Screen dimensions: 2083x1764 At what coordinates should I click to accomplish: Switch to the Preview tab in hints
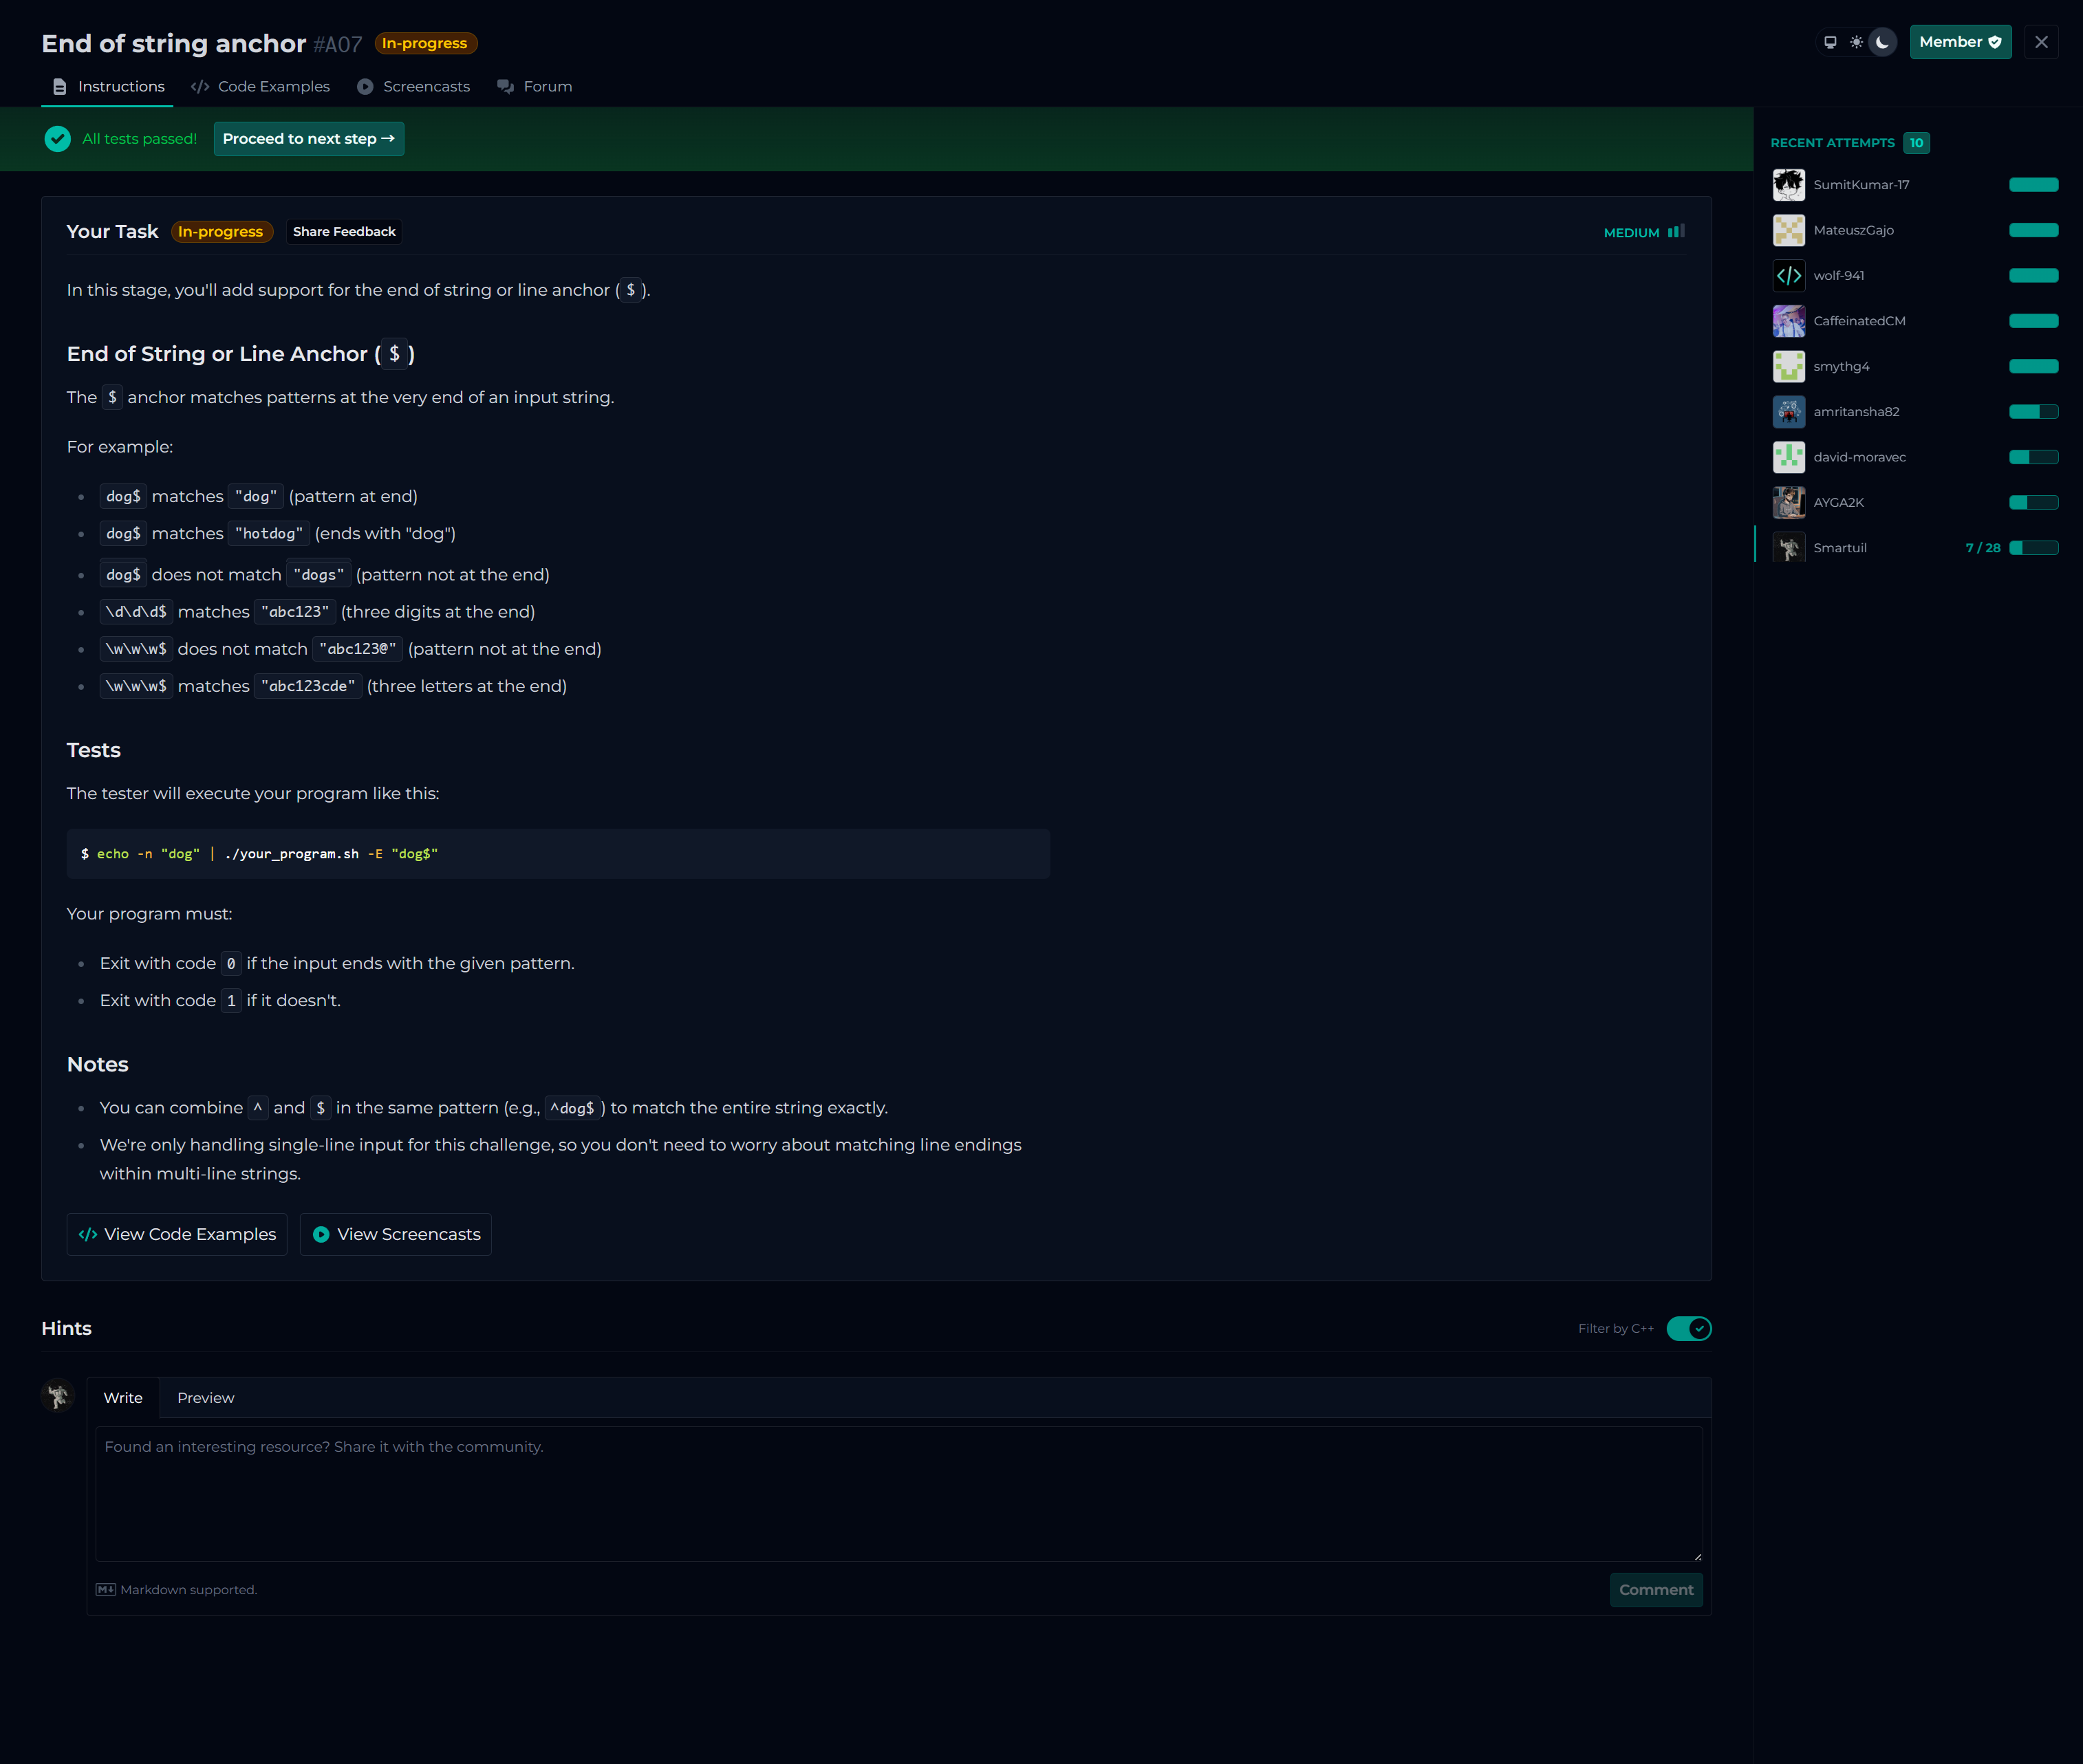pos(205,1398)
